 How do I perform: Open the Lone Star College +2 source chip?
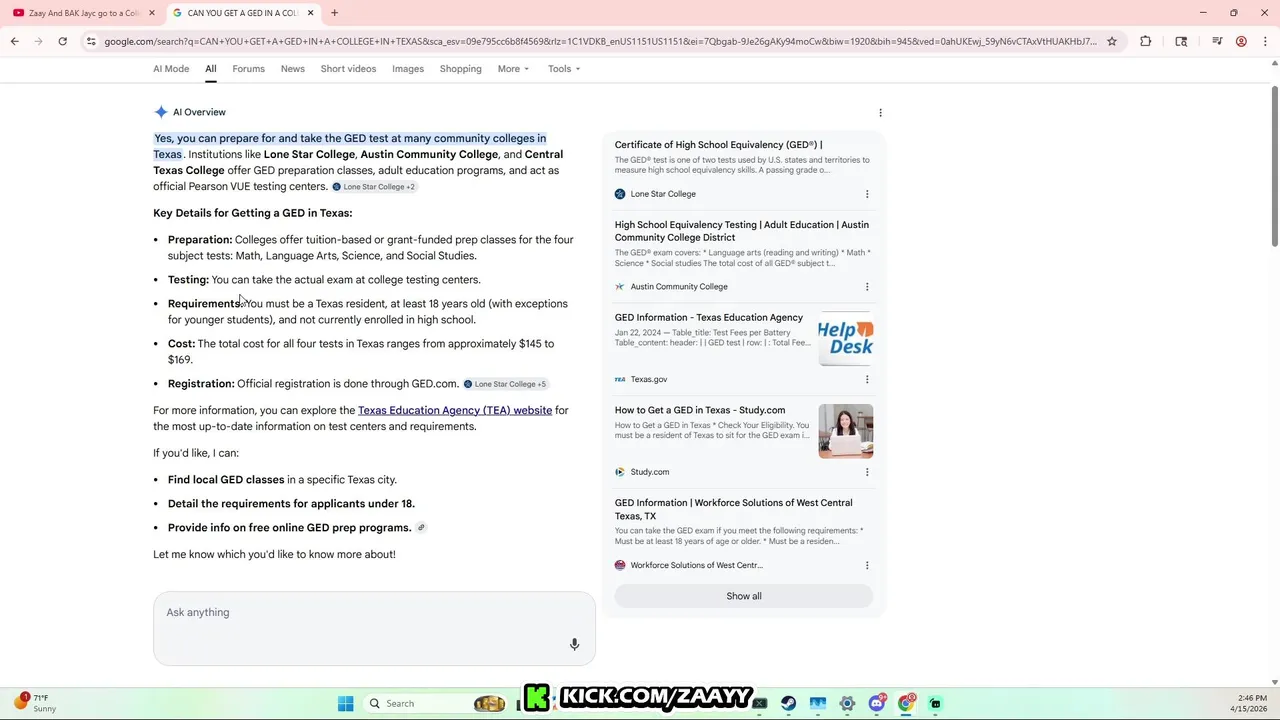coord(374,187)
